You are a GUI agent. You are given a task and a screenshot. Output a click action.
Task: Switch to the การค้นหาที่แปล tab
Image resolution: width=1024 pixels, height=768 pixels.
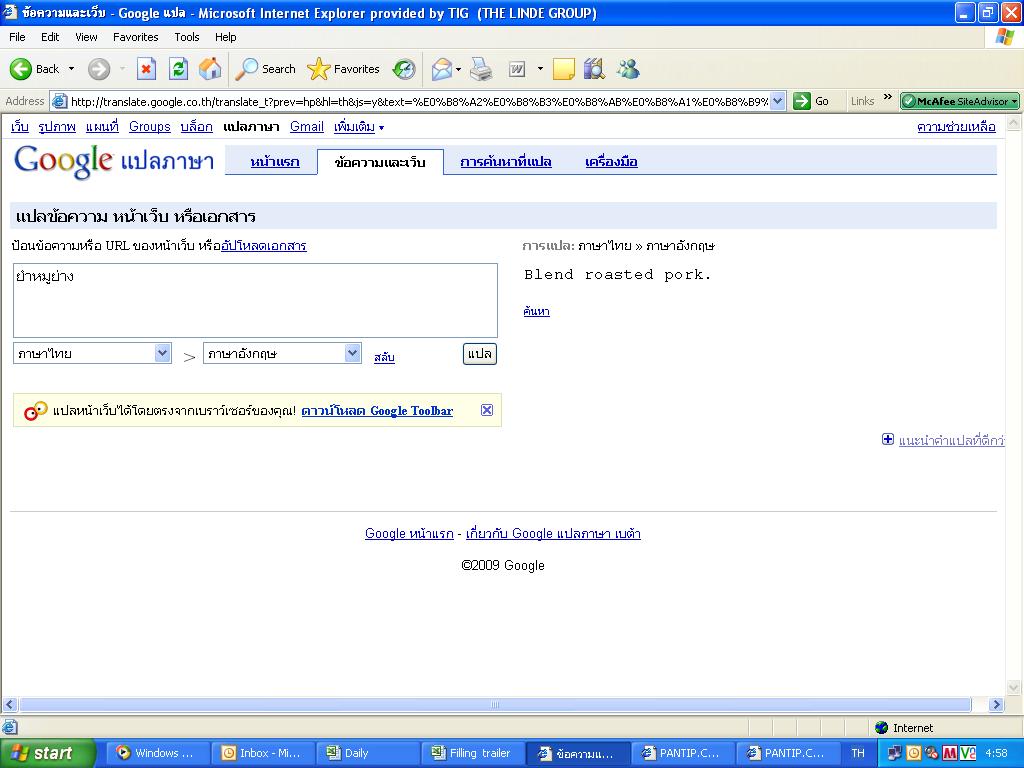coord(505,161)
